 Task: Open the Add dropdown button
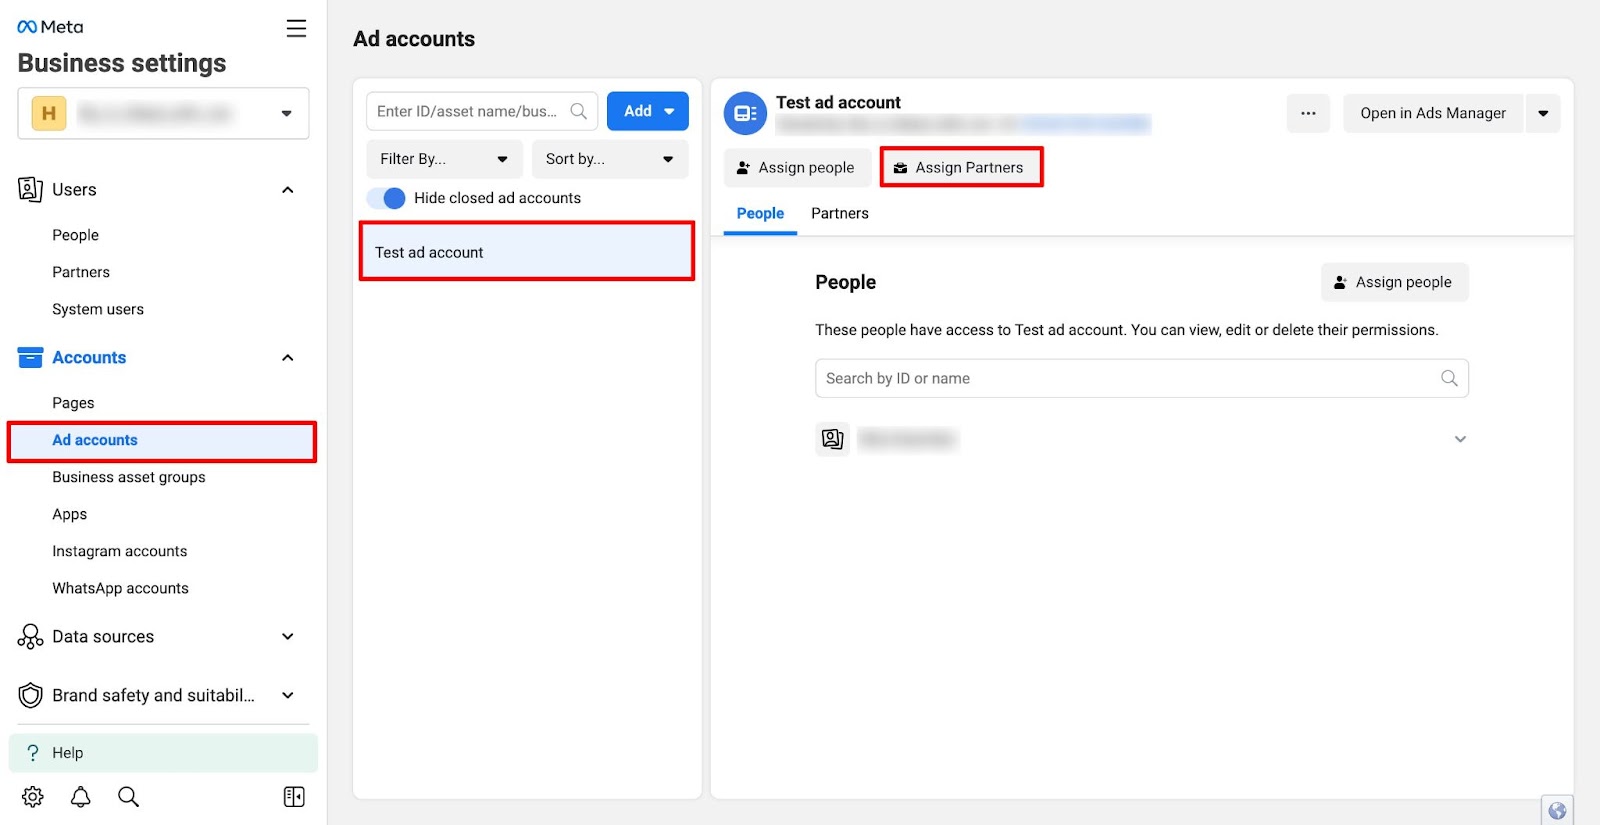(x=648, y=111)
